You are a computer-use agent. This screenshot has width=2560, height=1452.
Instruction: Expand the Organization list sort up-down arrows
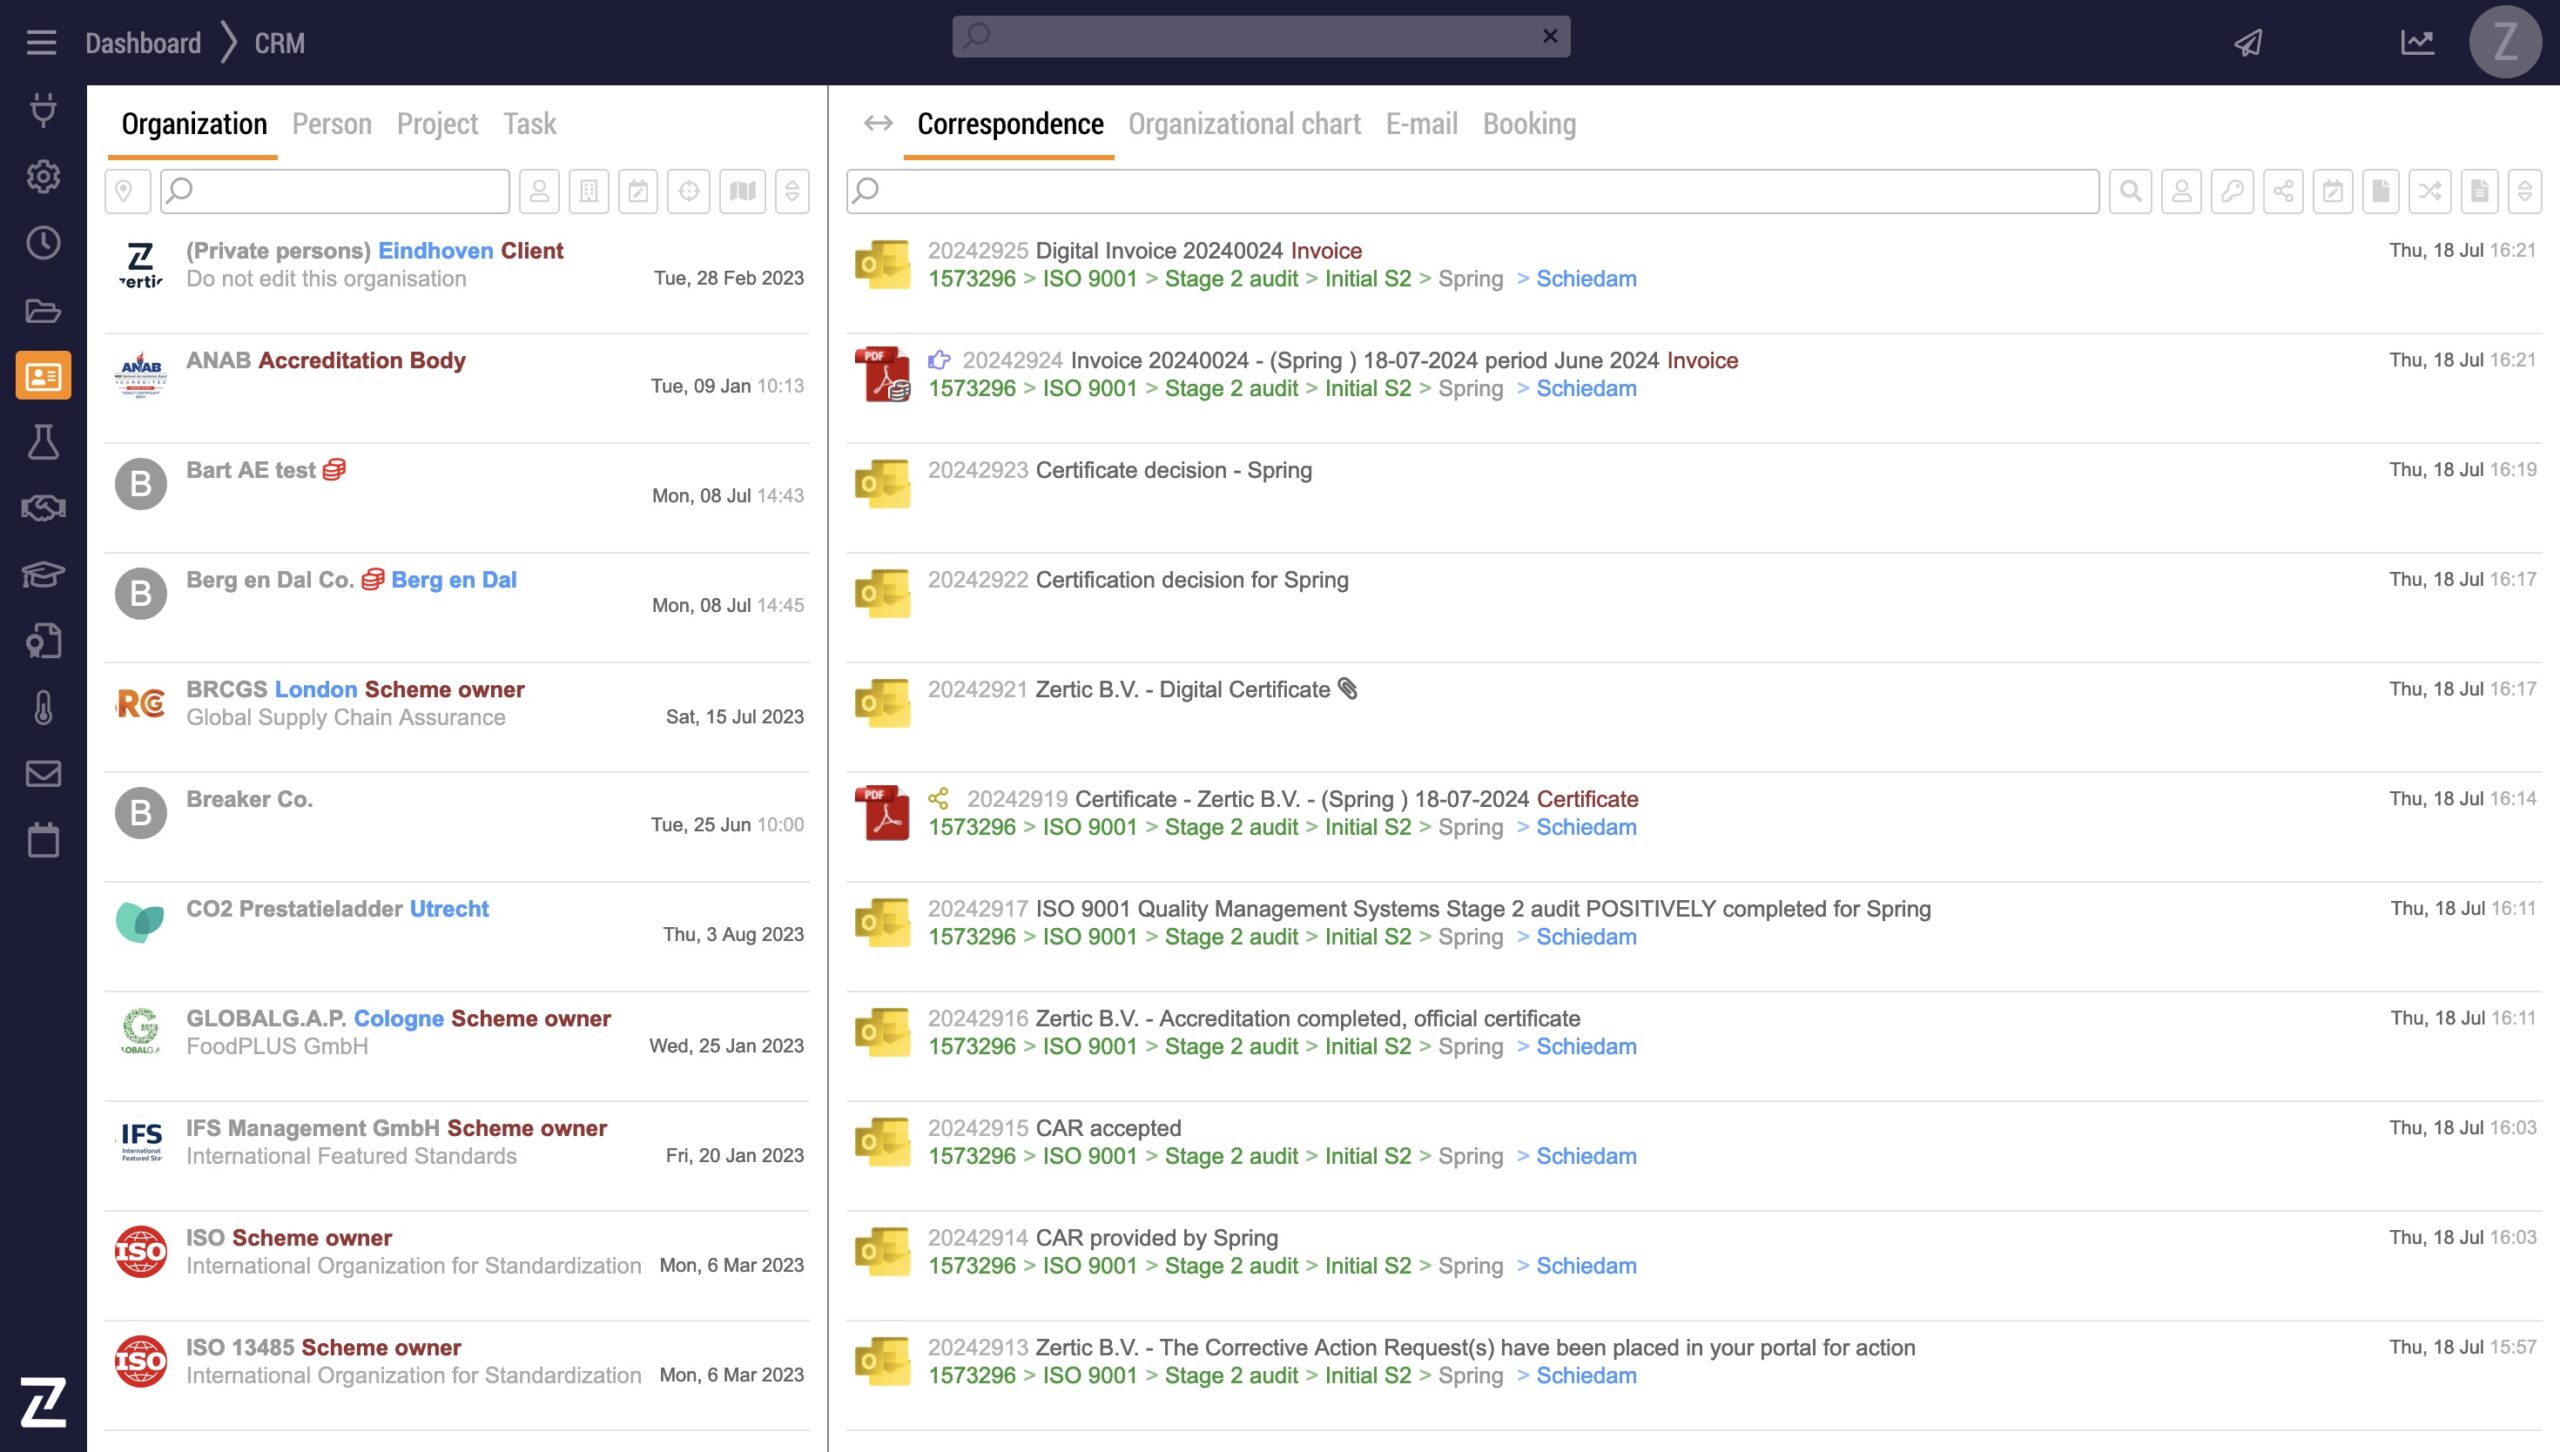(x=792, y=191)
